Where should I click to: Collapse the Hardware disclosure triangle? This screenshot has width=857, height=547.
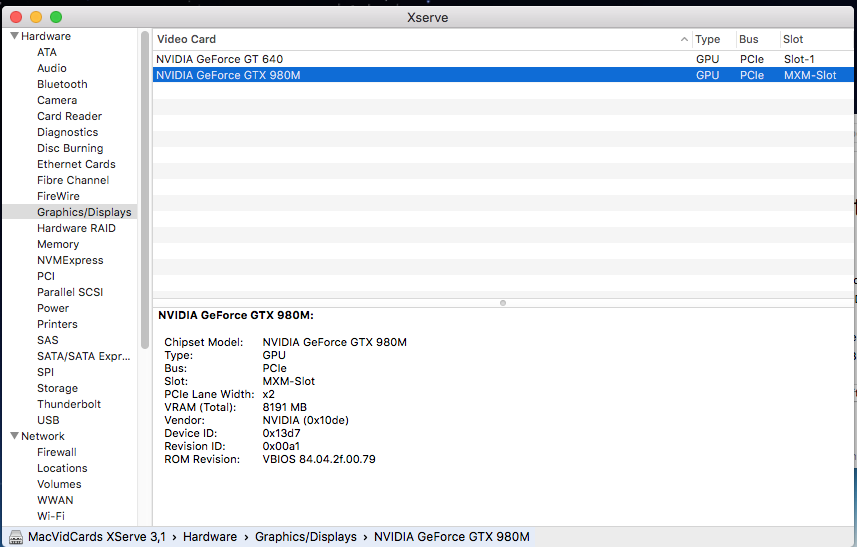(x=14, y=36)
